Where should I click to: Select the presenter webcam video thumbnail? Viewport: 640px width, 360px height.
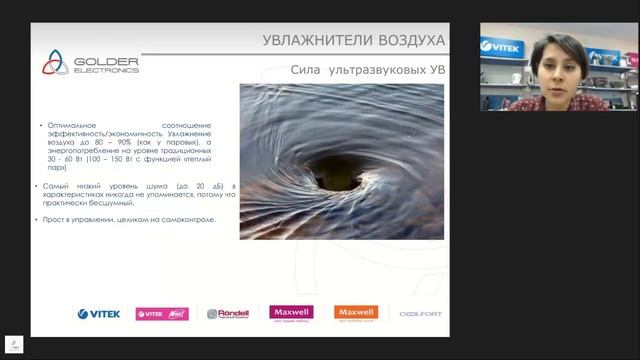coord(559,67)
